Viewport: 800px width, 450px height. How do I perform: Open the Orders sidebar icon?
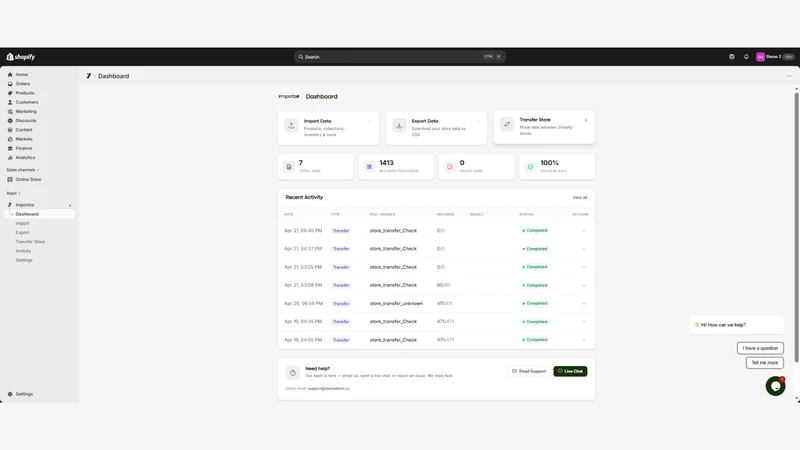coord(10,84)
